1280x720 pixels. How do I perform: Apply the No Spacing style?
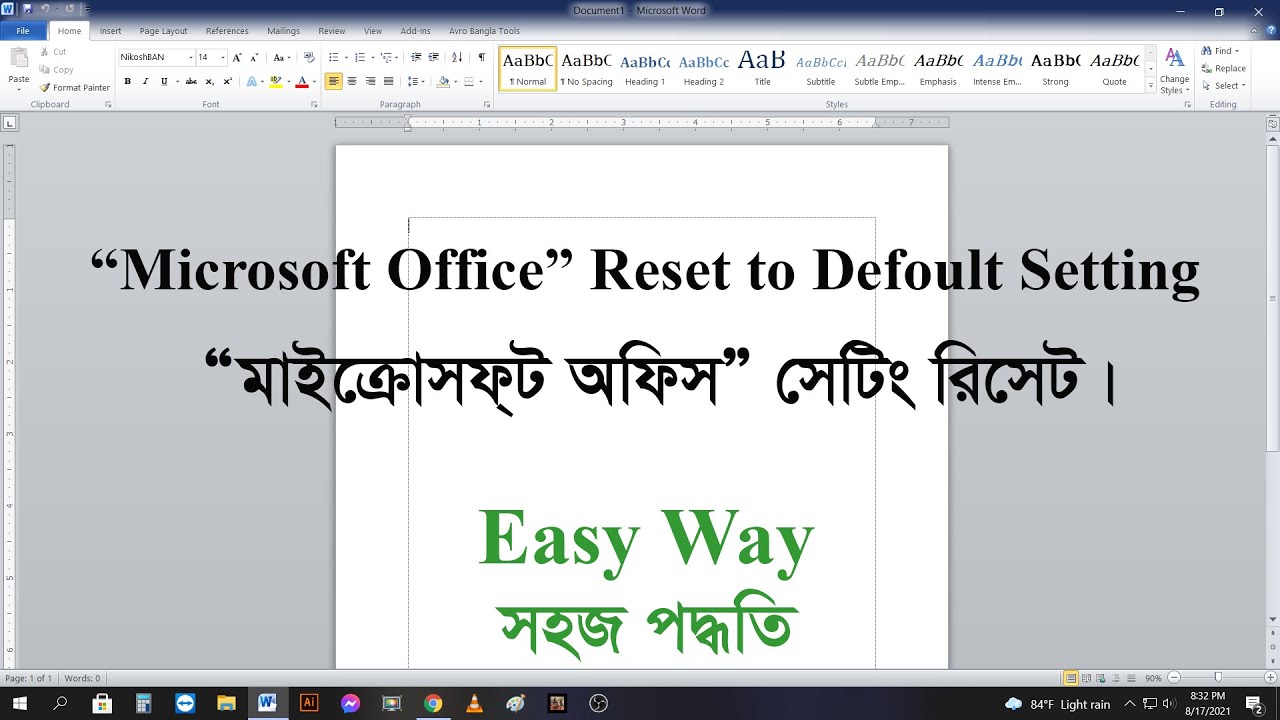click(x=586, y=69)
